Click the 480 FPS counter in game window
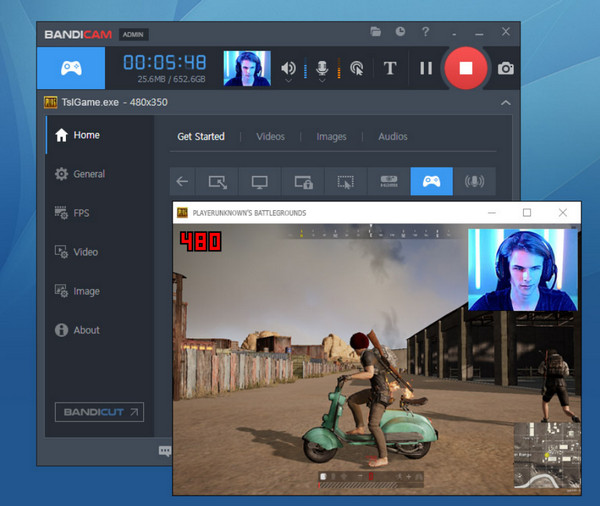 coord(201,242)
